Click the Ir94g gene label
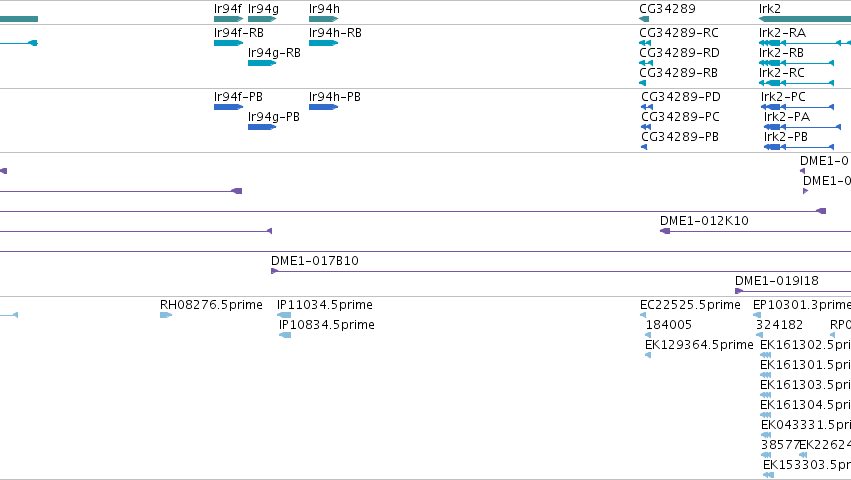 coord(263,9)
